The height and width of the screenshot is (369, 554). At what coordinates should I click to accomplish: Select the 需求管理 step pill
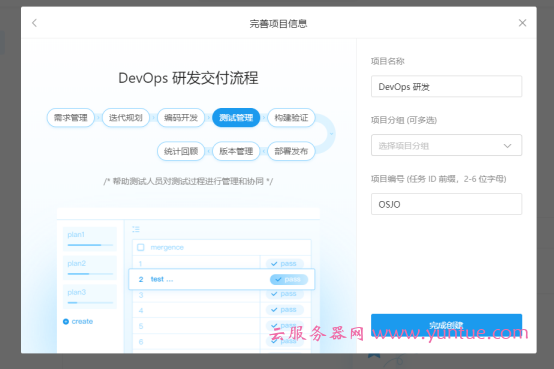coord(71,118)
